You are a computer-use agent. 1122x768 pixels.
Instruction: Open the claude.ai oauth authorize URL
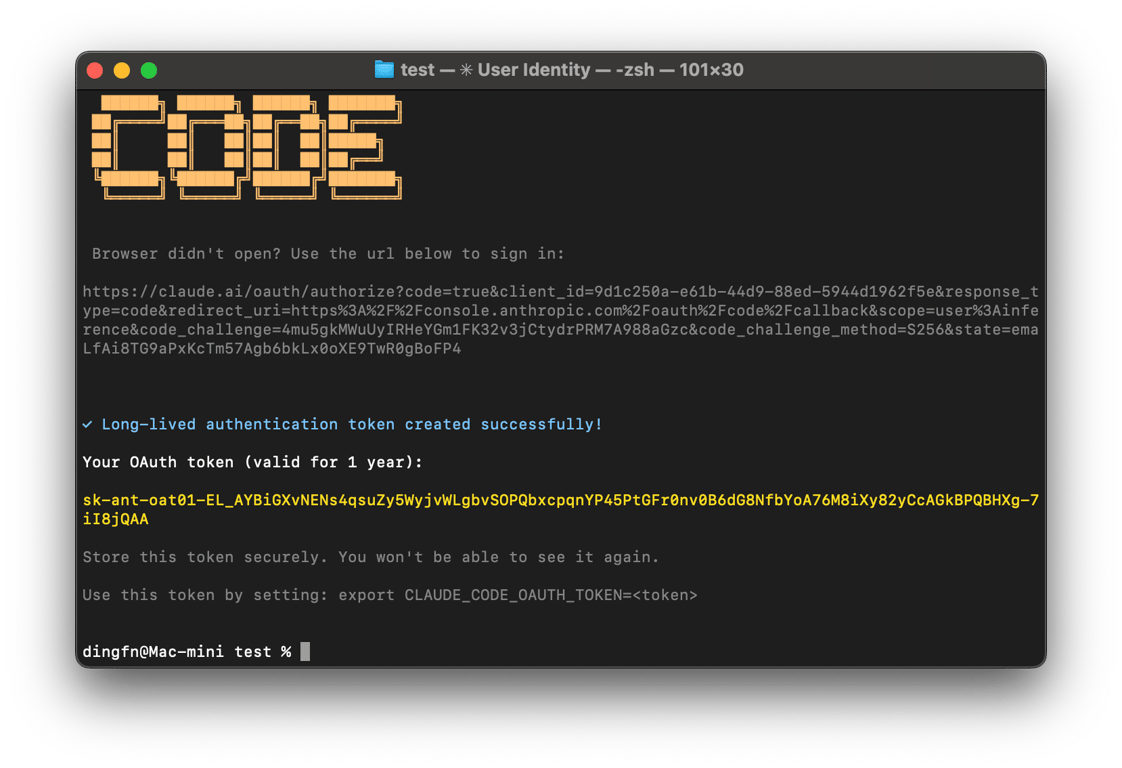(x=560, y=320)
